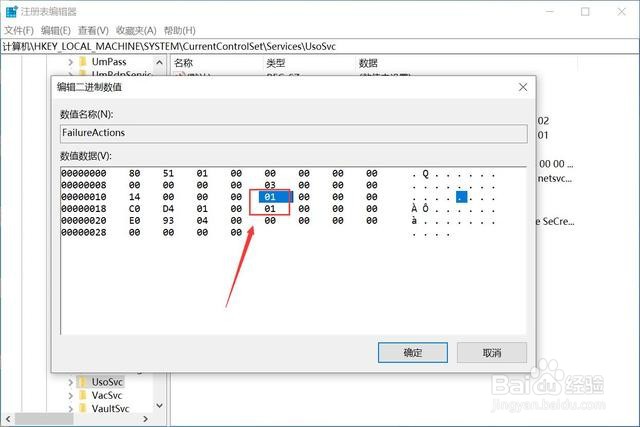Select the UmPass key label

coord(109,62)
